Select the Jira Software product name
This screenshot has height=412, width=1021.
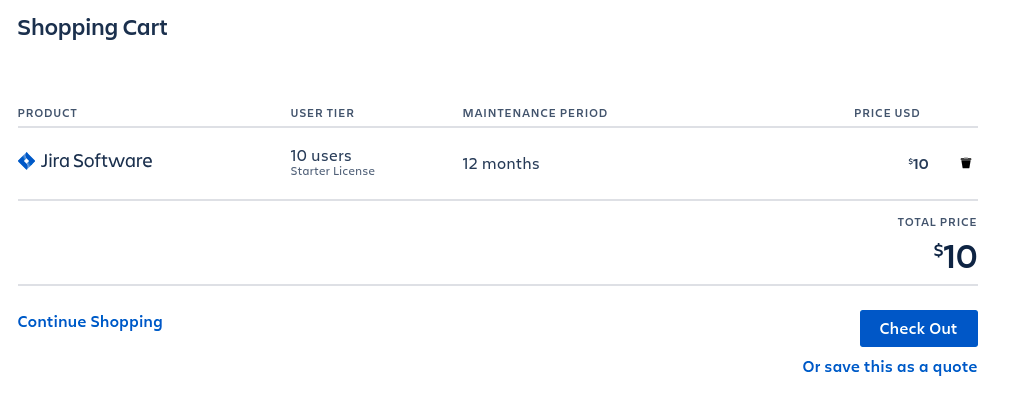pos(96,161)
